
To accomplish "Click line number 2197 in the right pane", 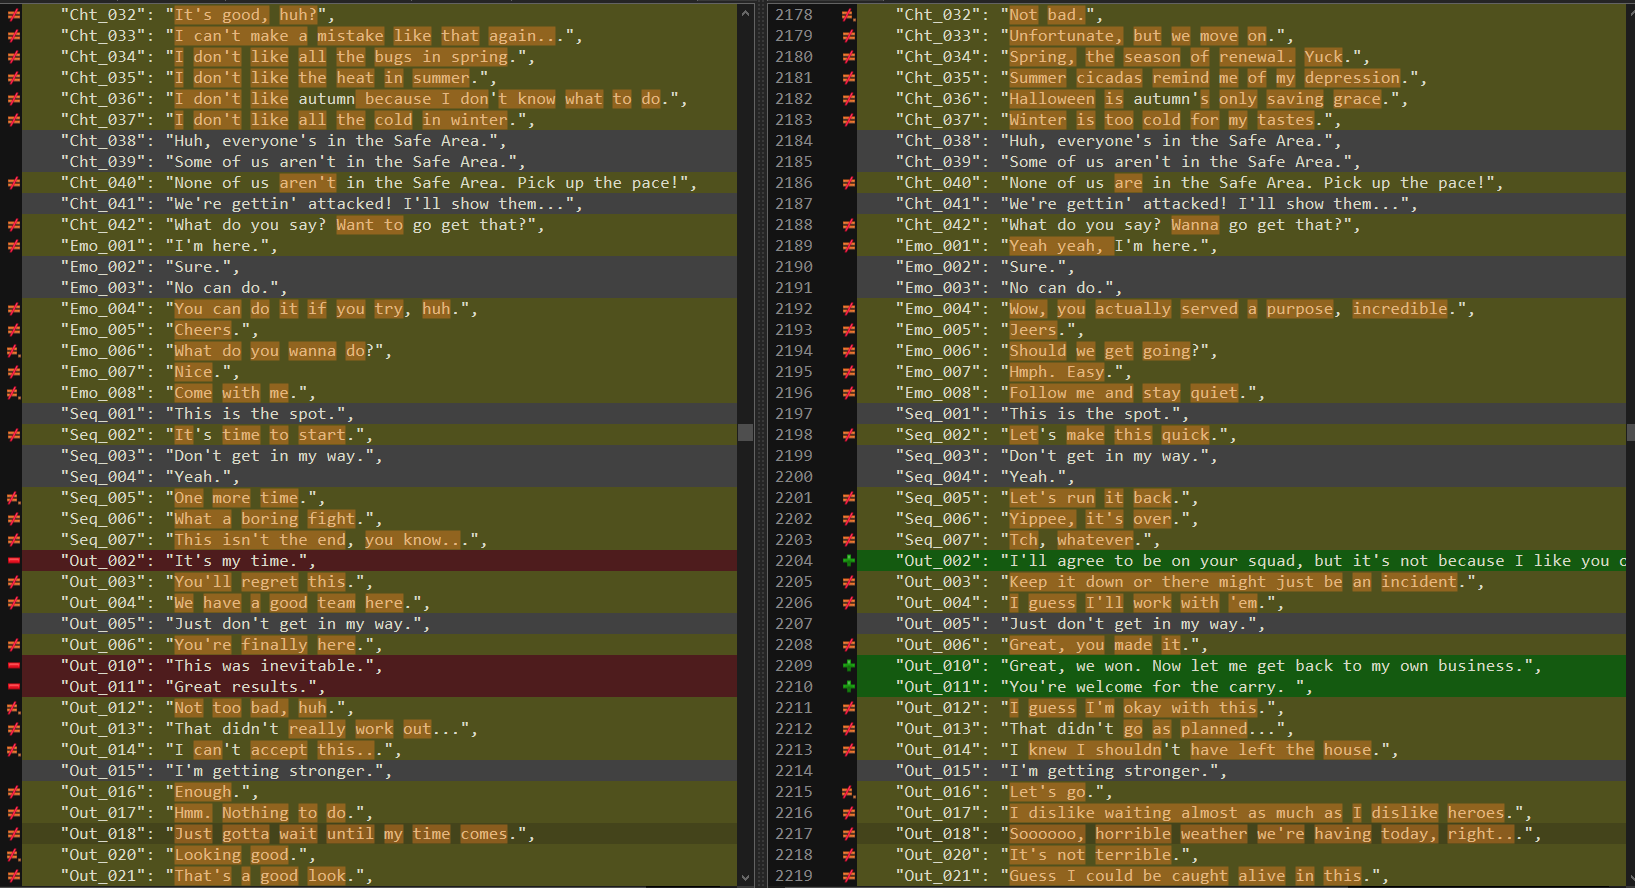I will click(x=794, y=414).
